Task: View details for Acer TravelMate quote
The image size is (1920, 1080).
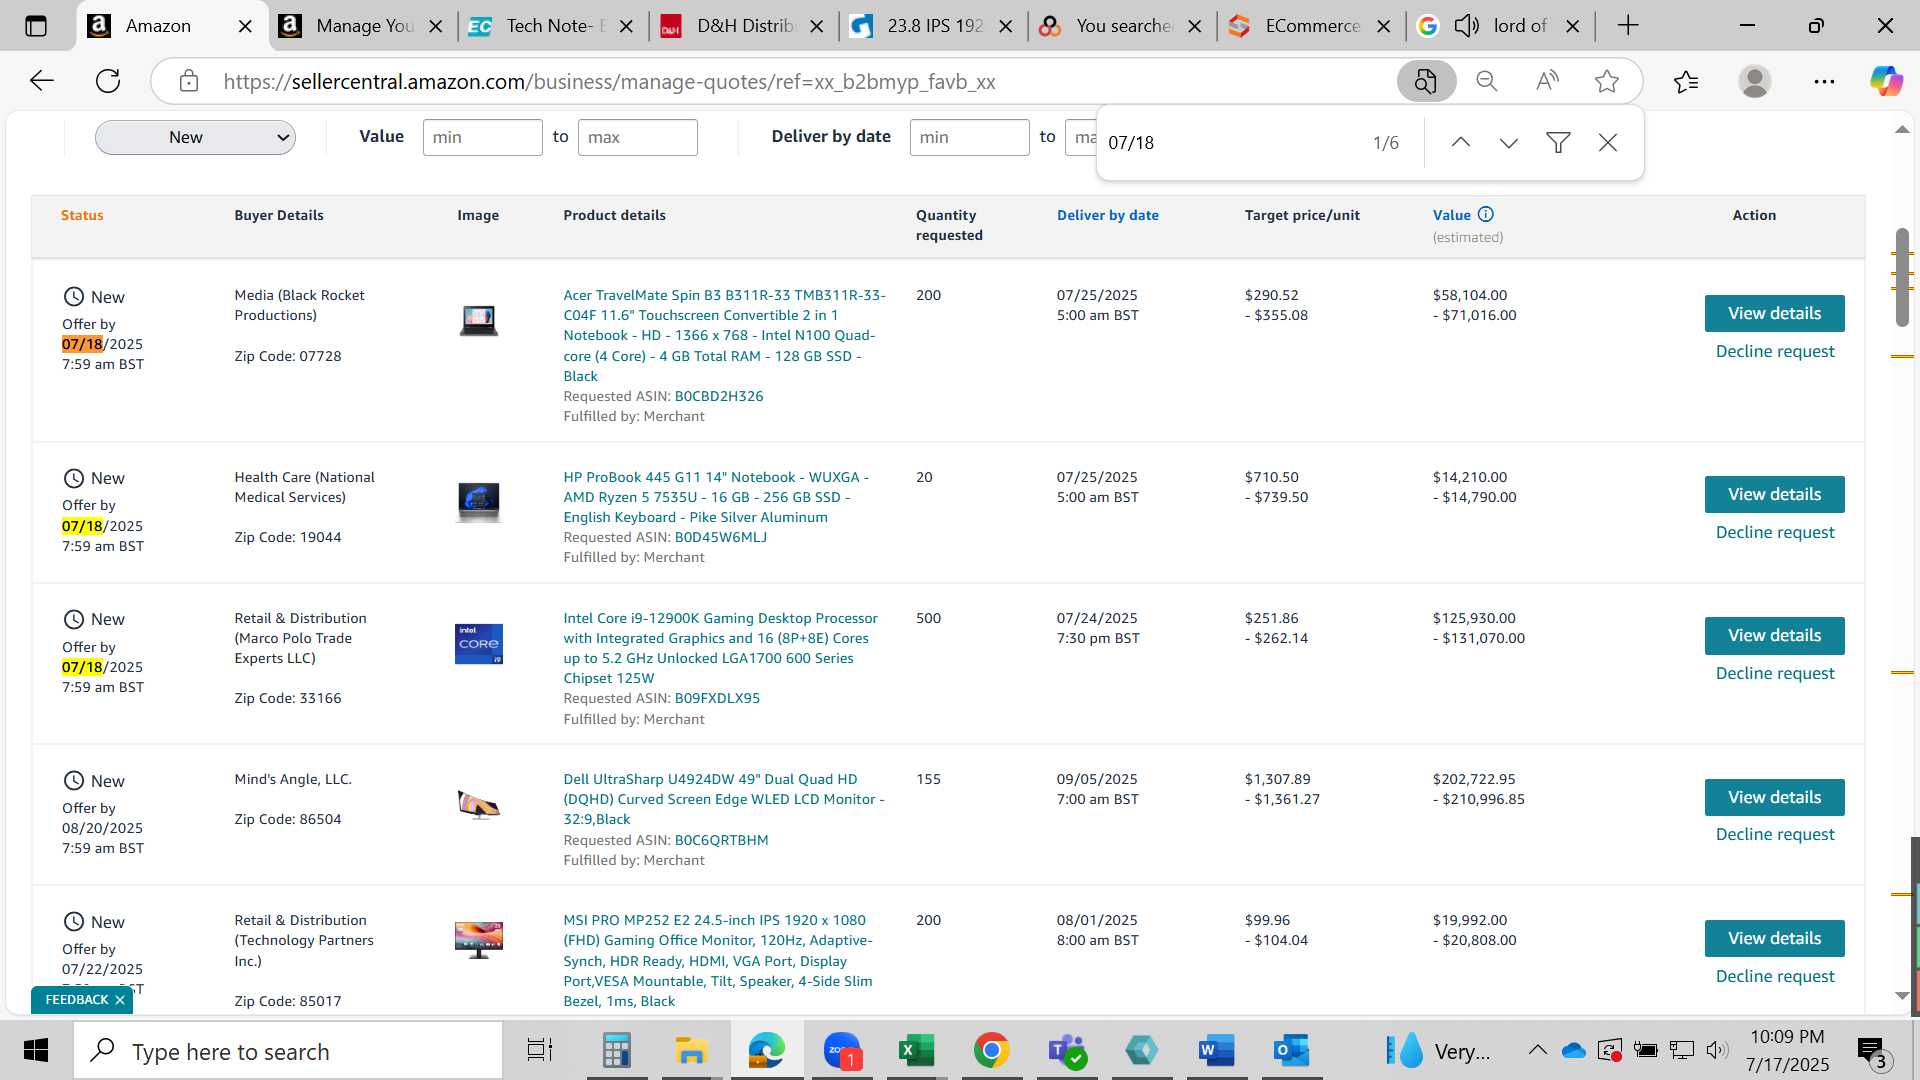Action: (1774, 313)
